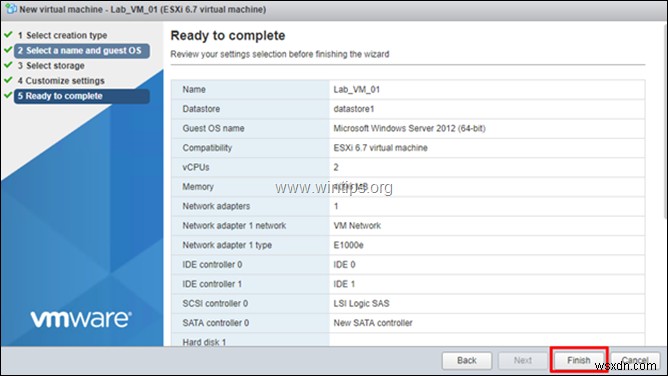The height and width of the screenshot is (376, 668).
Task: Click the Network adapter 1 type label
Action: pyautogui.click(x=227, y=245)
